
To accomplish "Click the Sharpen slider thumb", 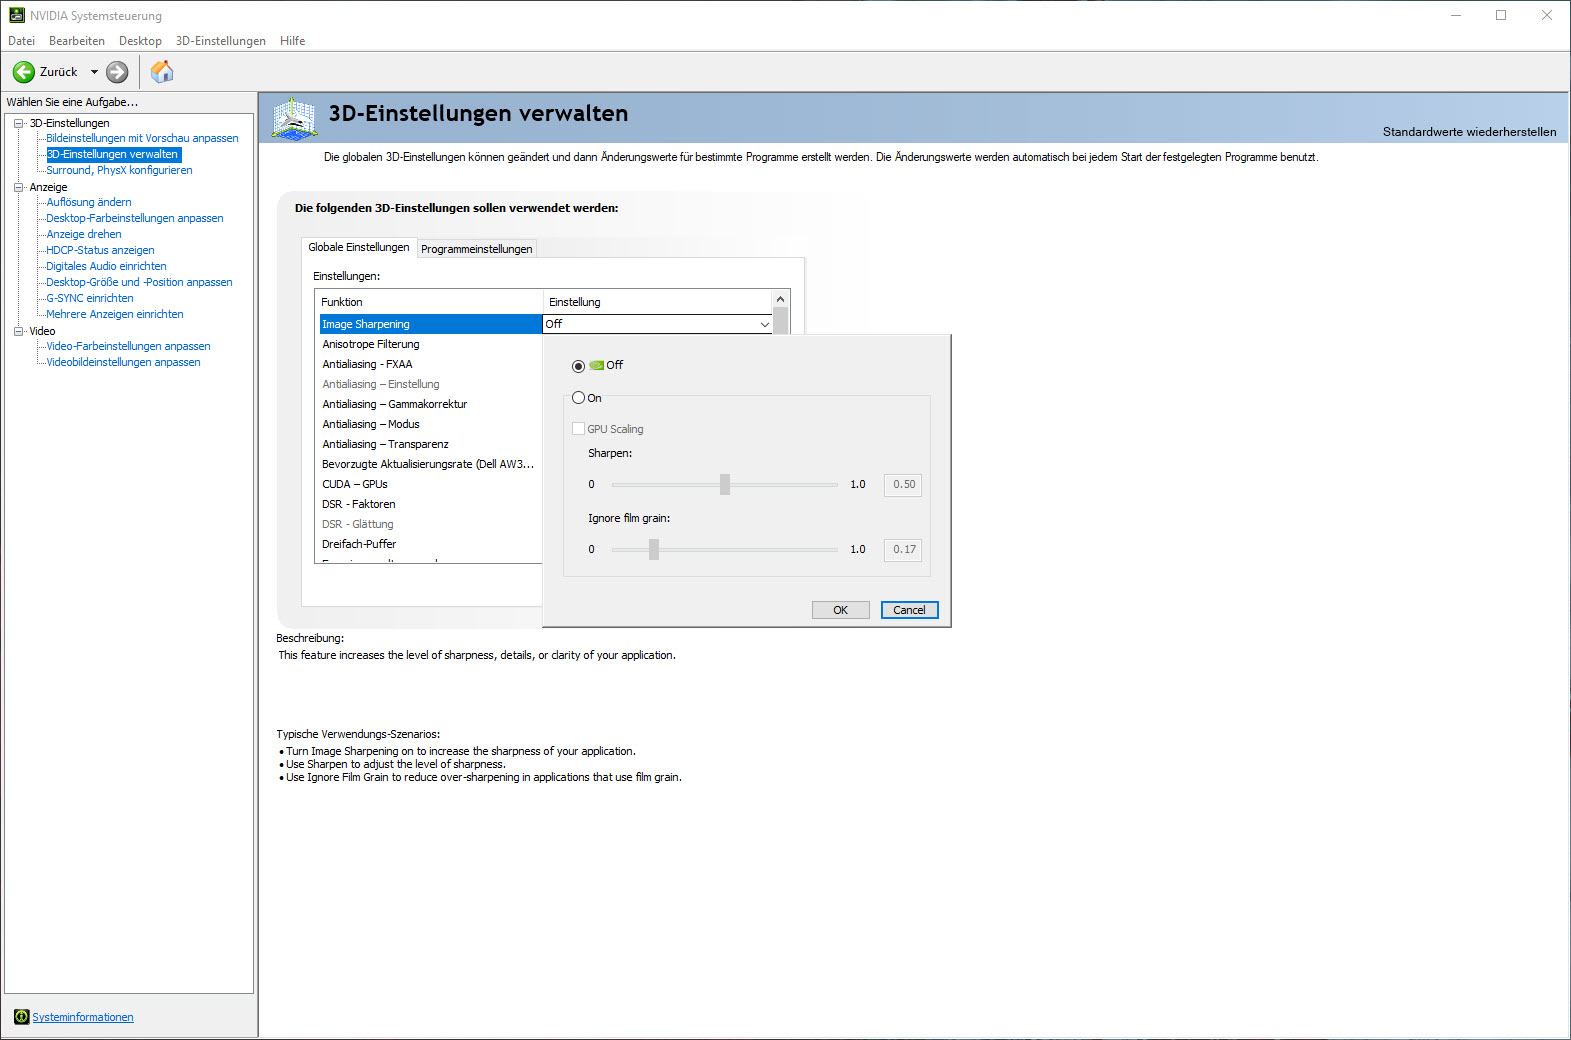I will pos(725,484).
